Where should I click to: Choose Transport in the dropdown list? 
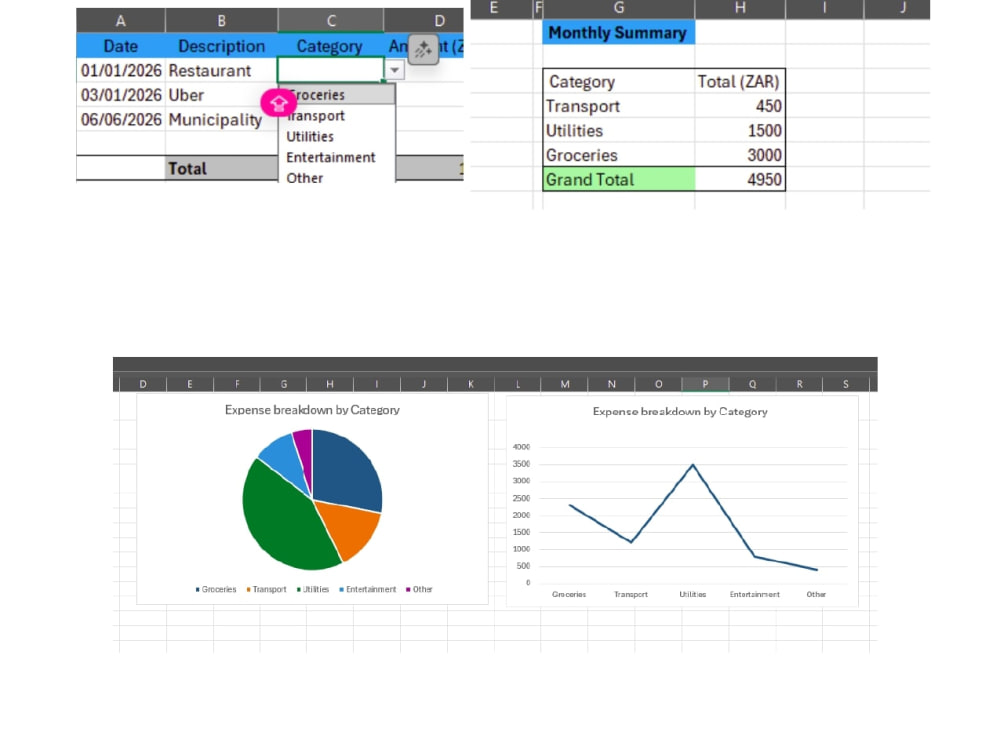point(337,115)
